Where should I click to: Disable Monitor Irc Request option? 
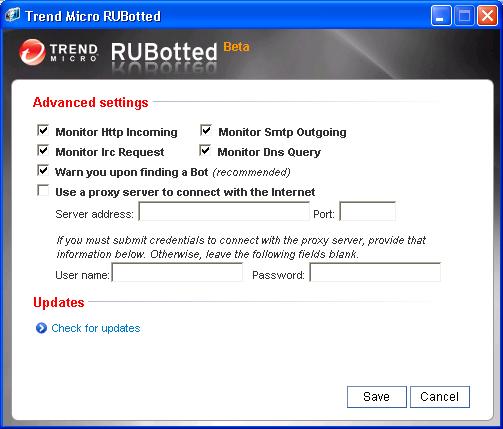click(x=43, y=150)
